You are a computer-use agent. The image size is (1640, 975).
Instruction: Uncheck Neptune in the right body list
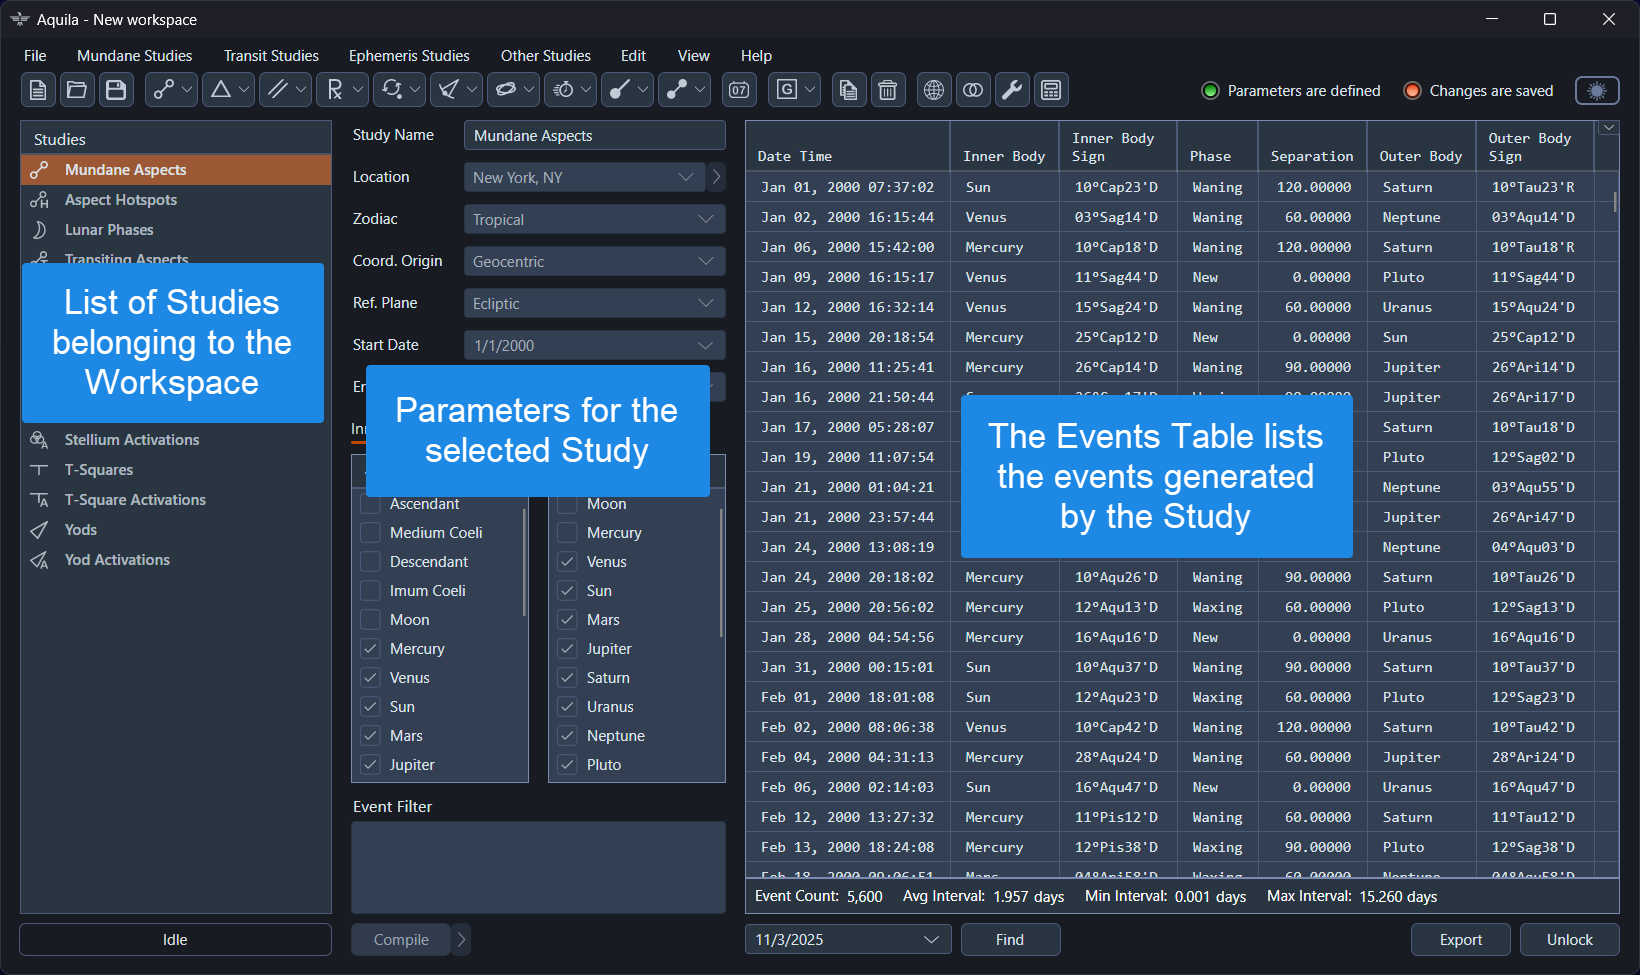coord(568,736)
